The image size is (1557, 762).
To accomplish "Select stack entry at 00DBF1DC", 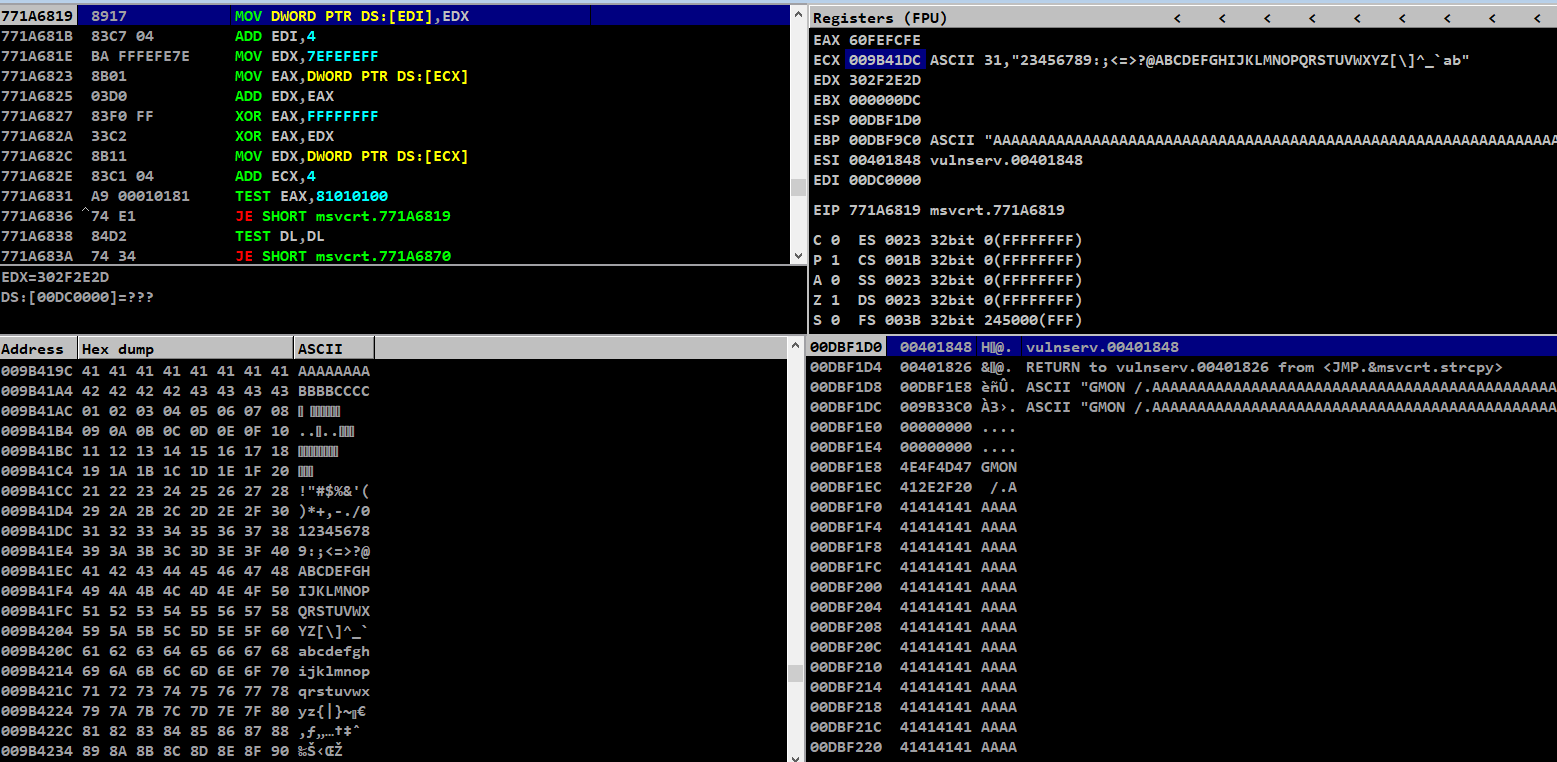I will pos(1182,407).
